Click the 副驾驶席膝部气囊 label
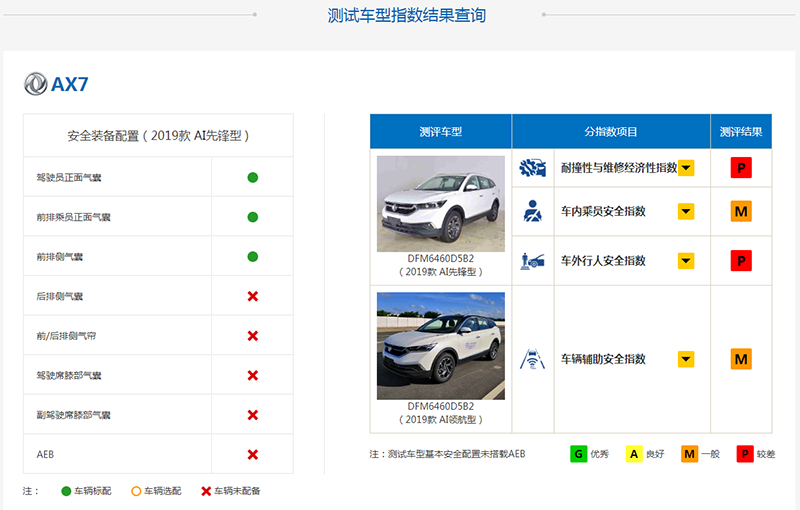The width and height of the screenshot is (800, 510). (73, 415)
